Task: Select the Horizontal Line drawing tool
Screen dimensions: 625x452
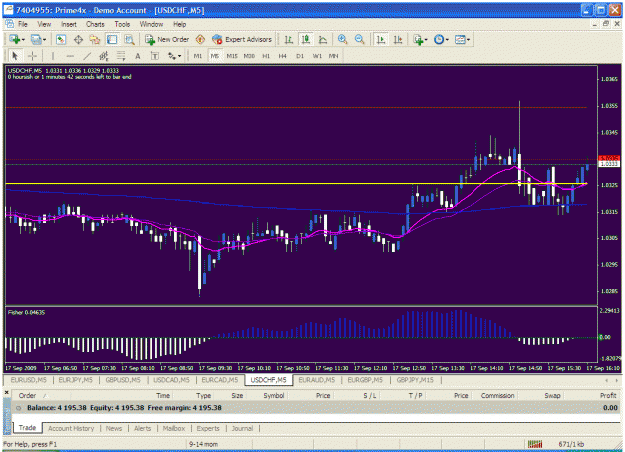Action: click(70, 56)
